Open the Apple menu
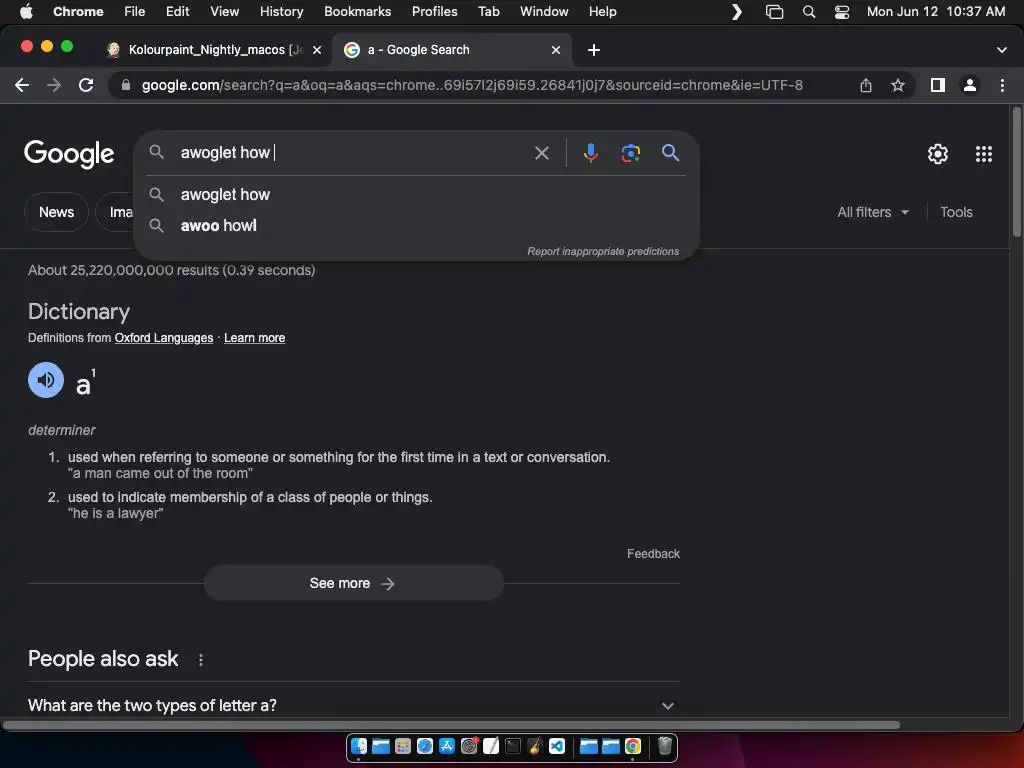 click(x=26, y=12)
